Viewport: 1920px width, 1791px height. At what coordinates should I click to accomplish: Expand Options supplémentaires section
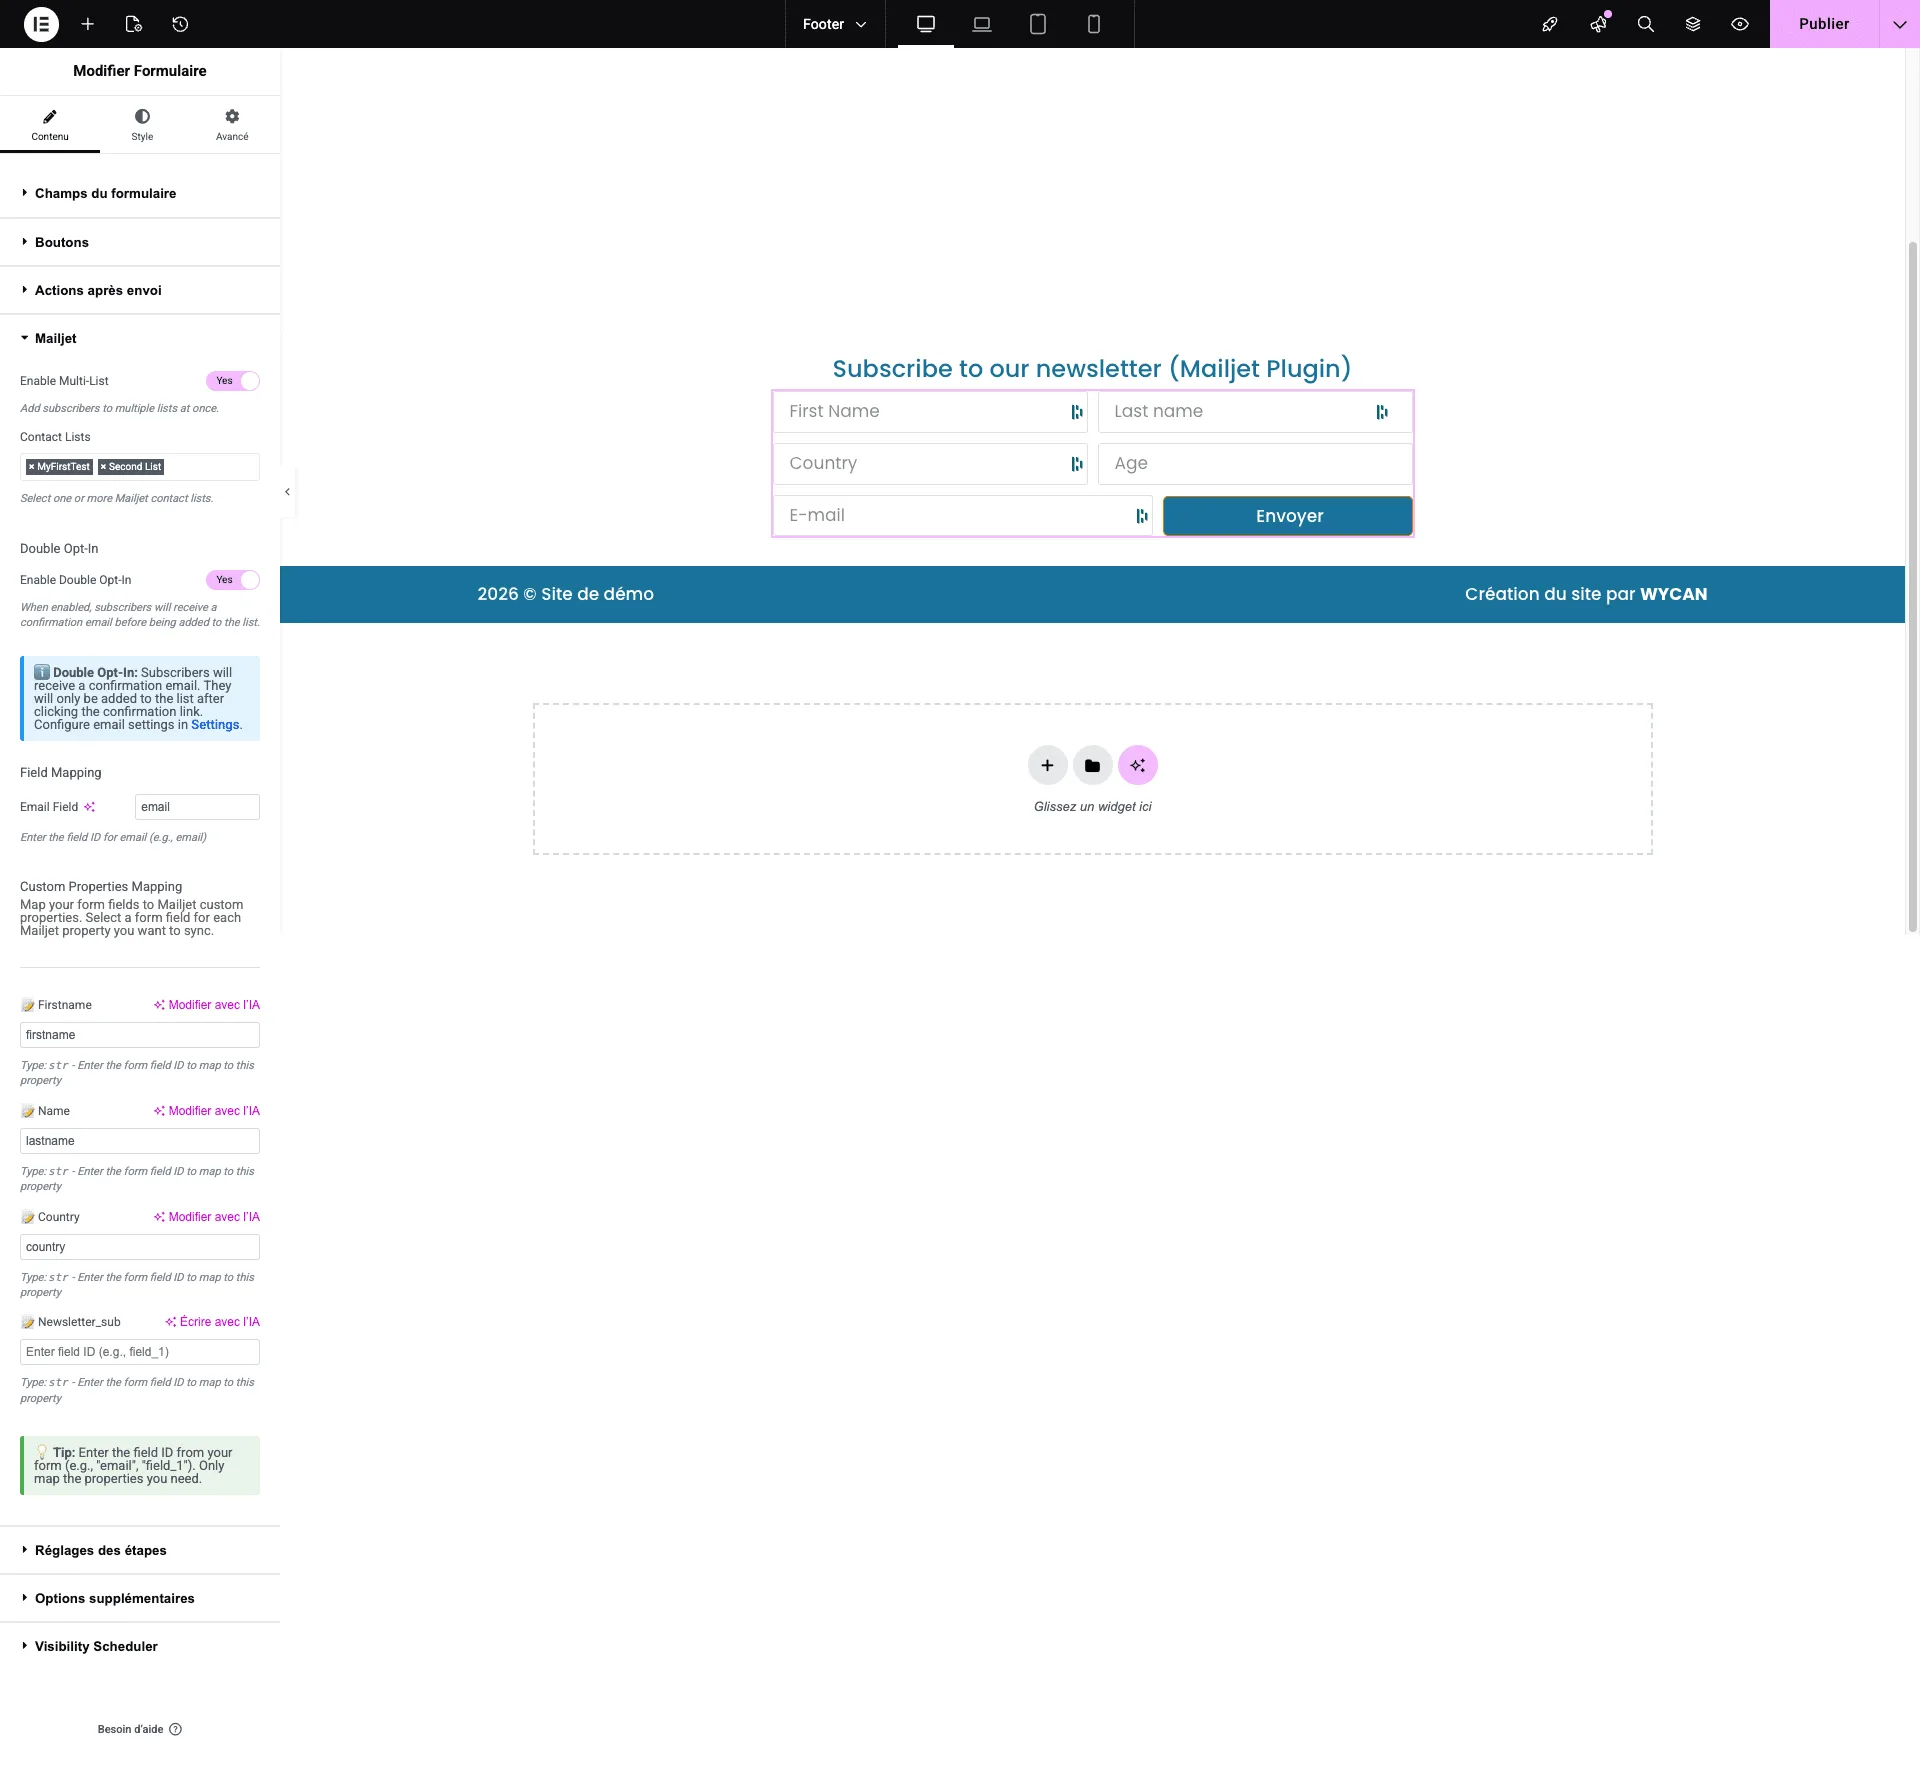tap(140, 1598)
